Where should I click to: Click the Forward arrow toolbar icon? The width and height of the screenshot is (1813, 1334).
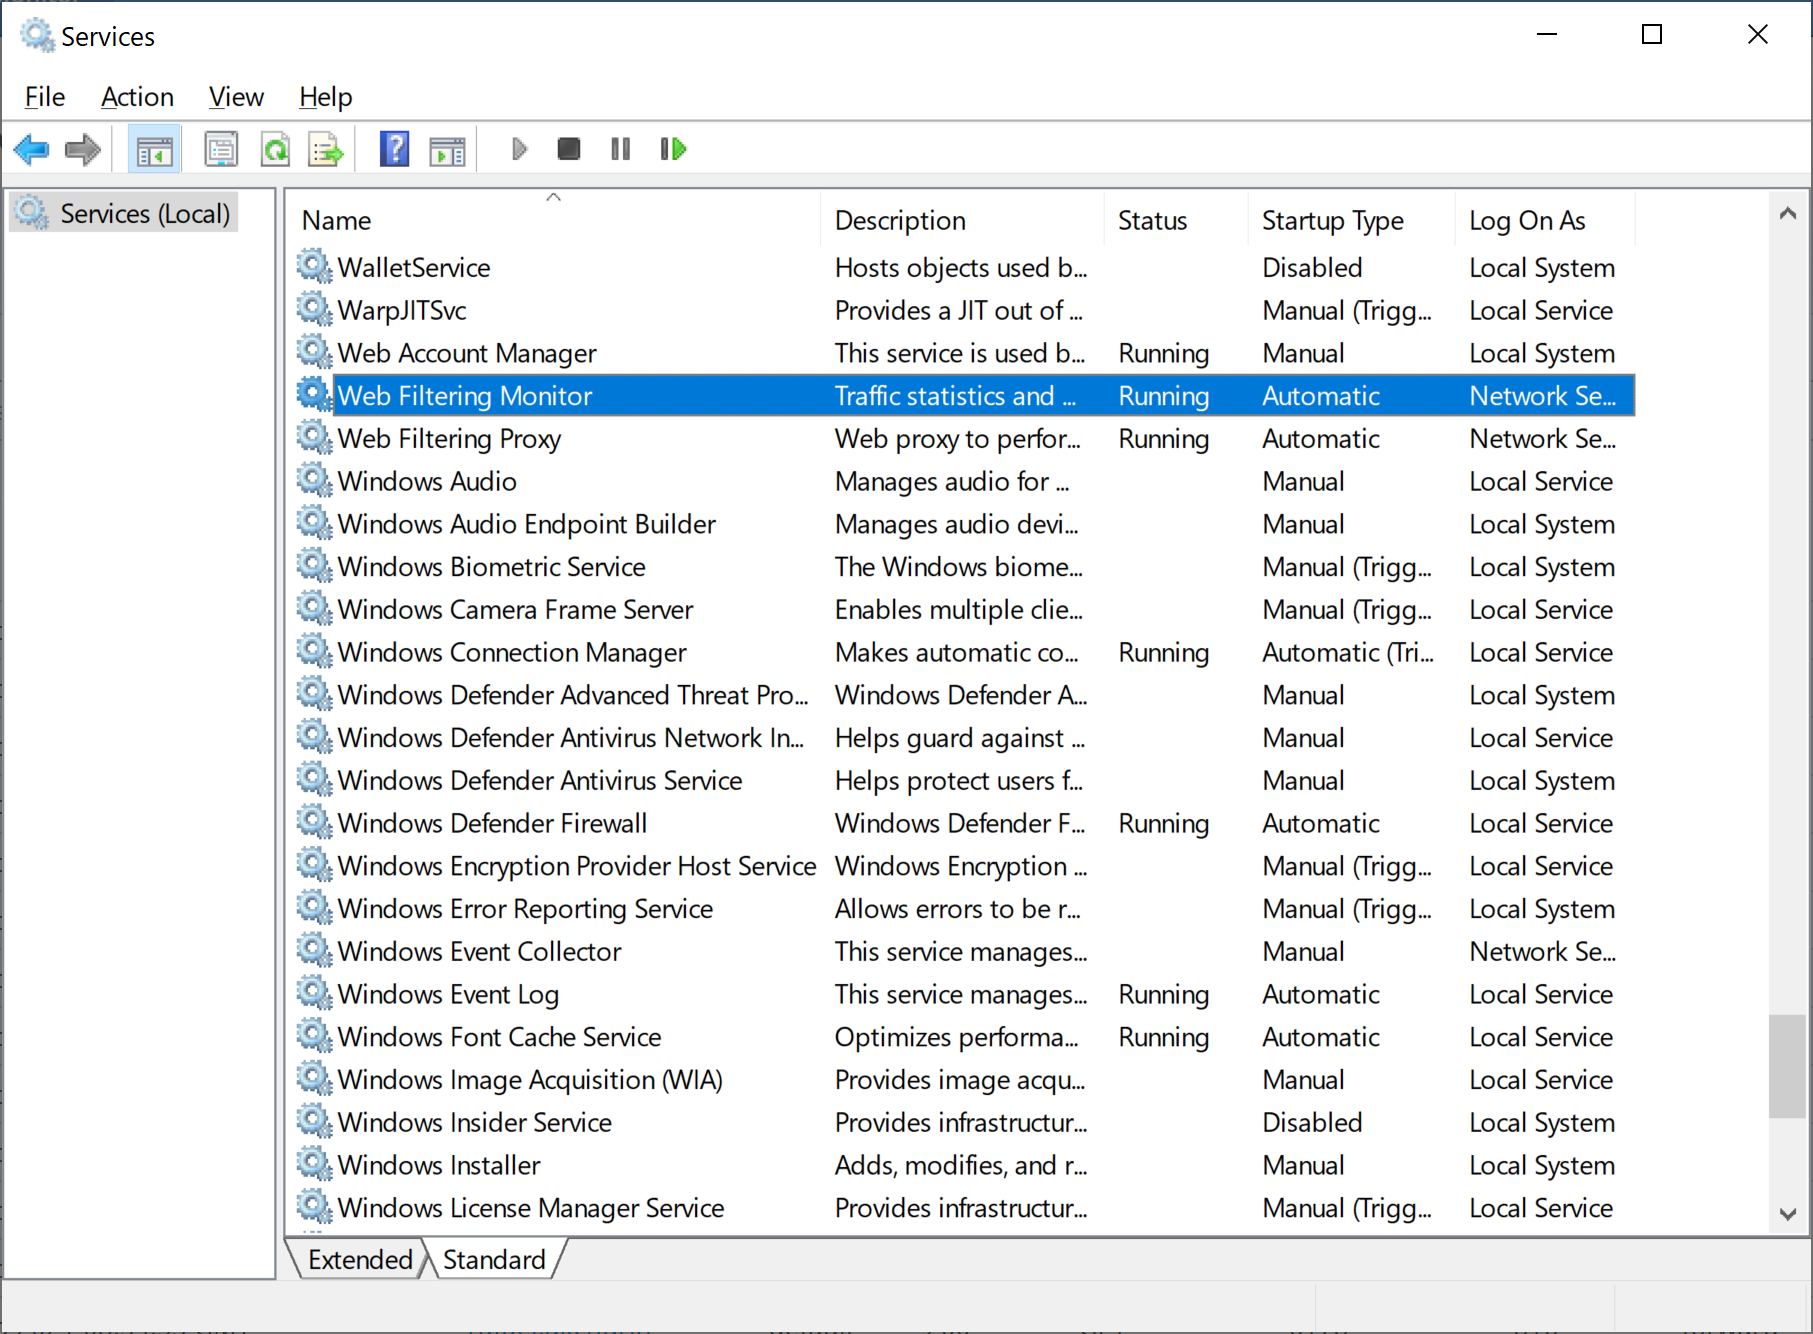coord(82,150)
